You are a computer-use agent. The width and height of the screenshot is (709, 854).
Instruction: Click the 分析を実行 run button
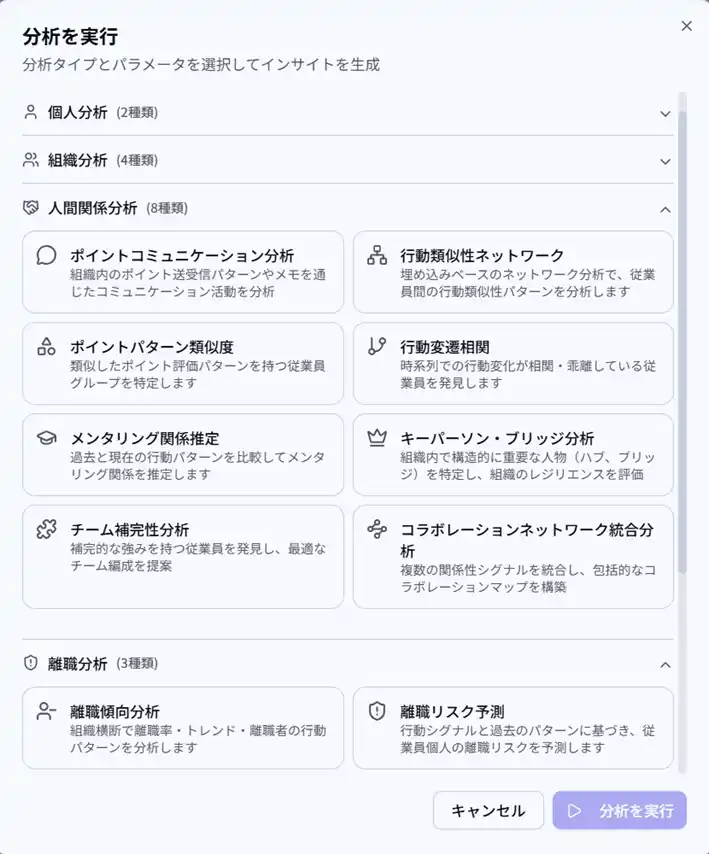(619, 810)
